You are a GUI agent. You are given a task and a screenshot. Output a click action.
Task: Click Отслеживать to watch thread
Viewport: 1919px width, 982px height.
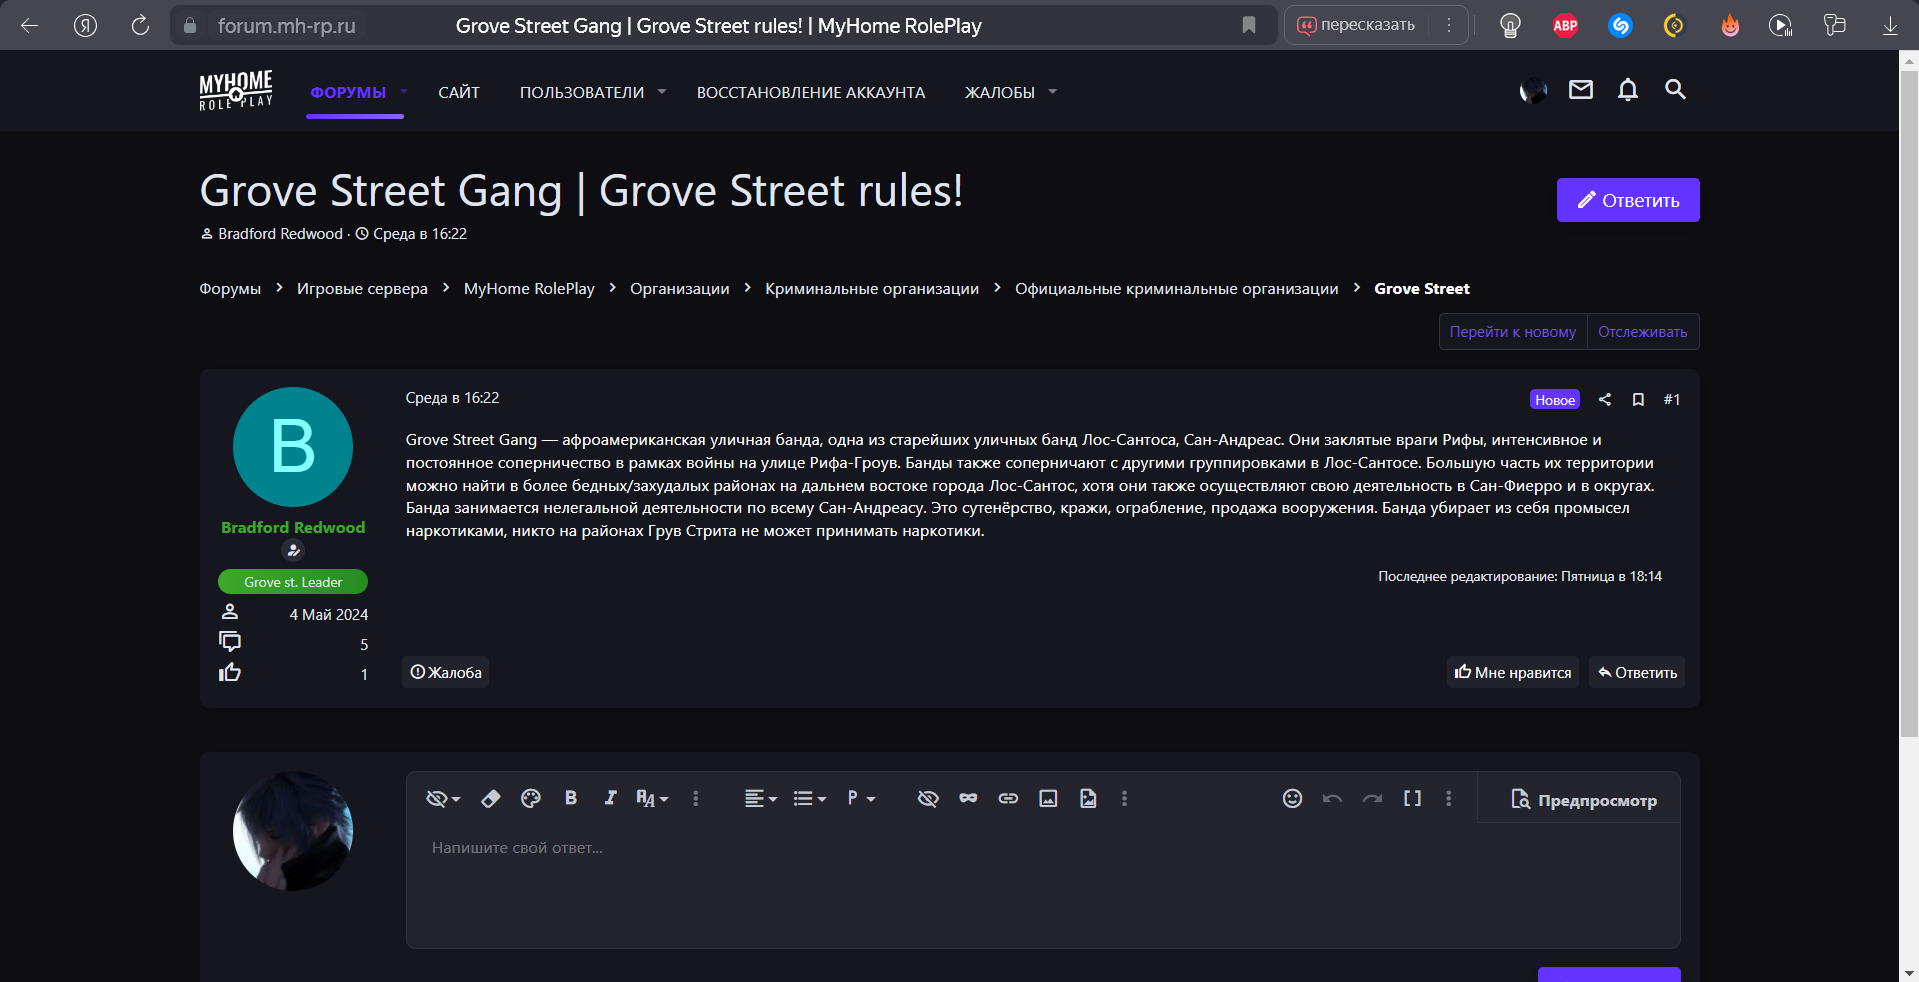point(1642,332)
